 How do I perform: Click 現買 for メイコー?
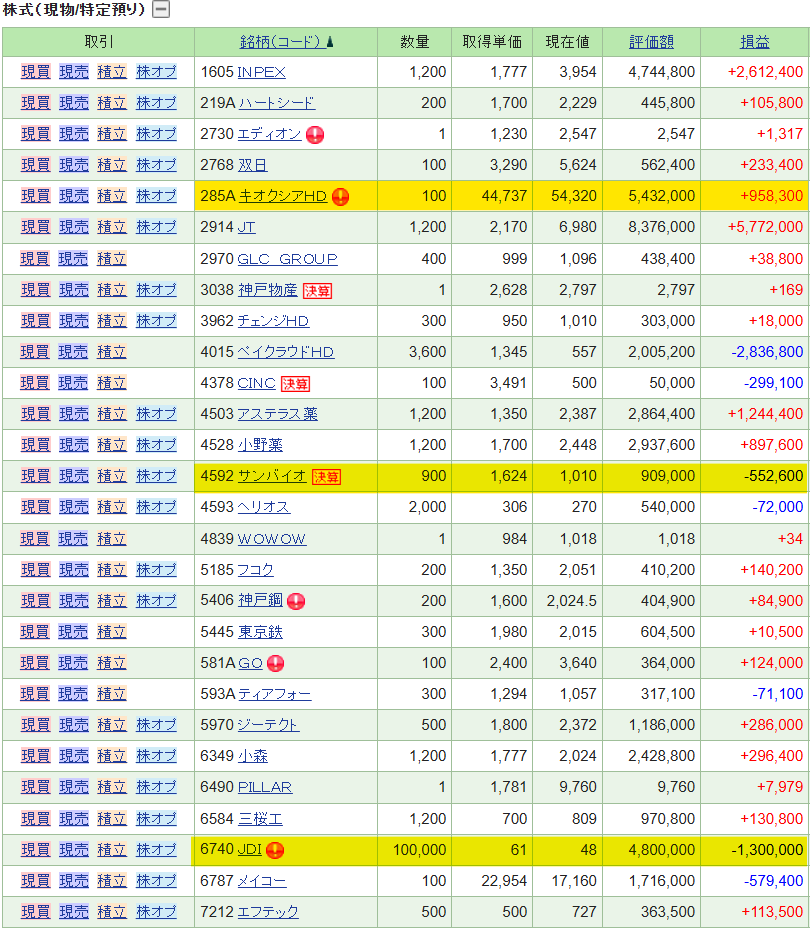tap(36, 881)
